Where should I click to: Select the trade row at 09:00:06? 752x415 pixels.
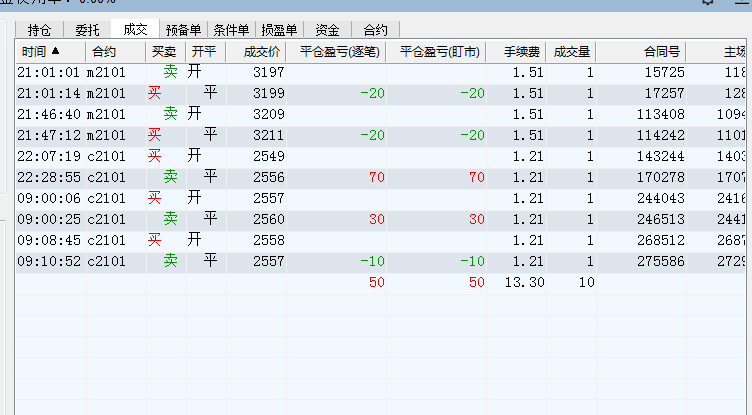[380, 199]
